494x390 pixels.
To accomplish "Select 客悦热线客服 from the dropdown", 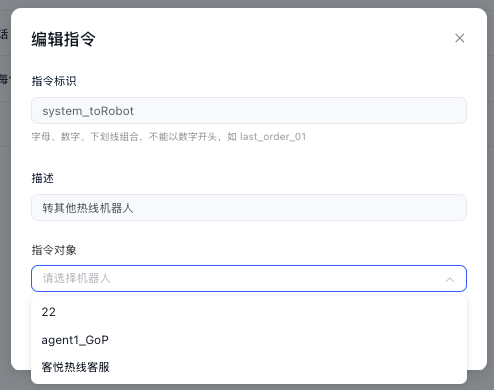I will 249,367.
